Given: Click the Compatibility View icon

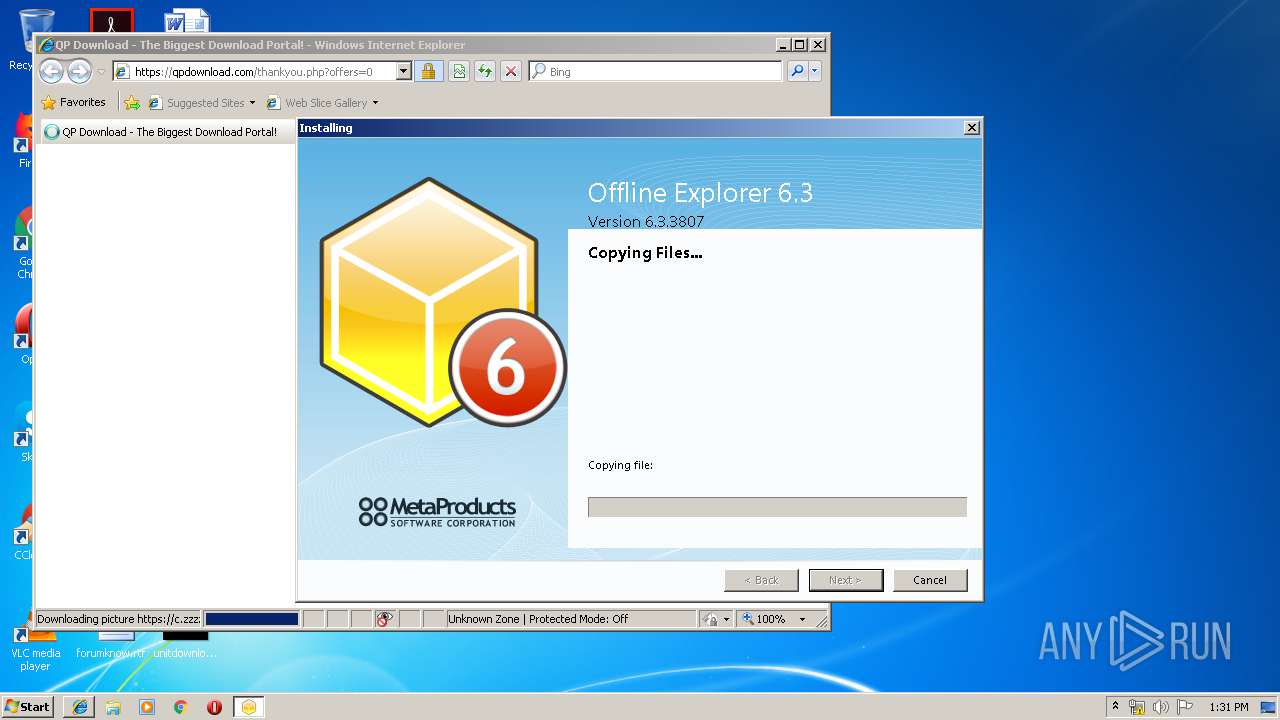Looking at the screenshot, I should point(459,72).
